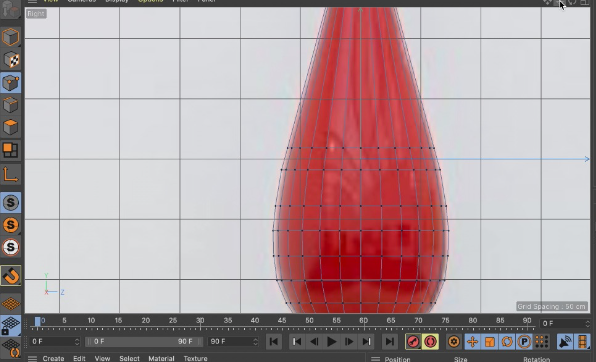
Task: Toggle Rotation keyframe recording icon
Action: [507, 341]
